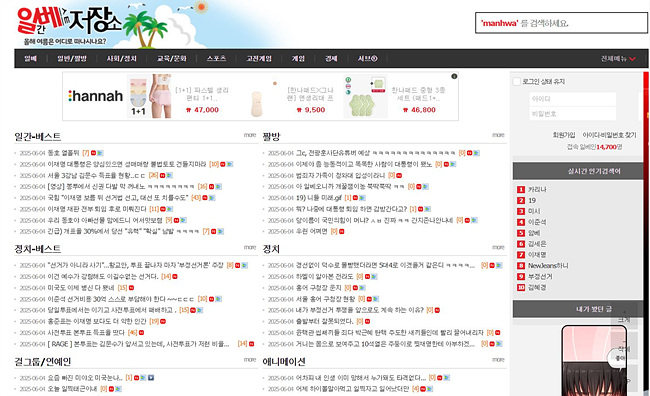The height and width of the screenshot is (396, 650).
Task: Click more link for 짤방 section
Action: pos(498,135)
